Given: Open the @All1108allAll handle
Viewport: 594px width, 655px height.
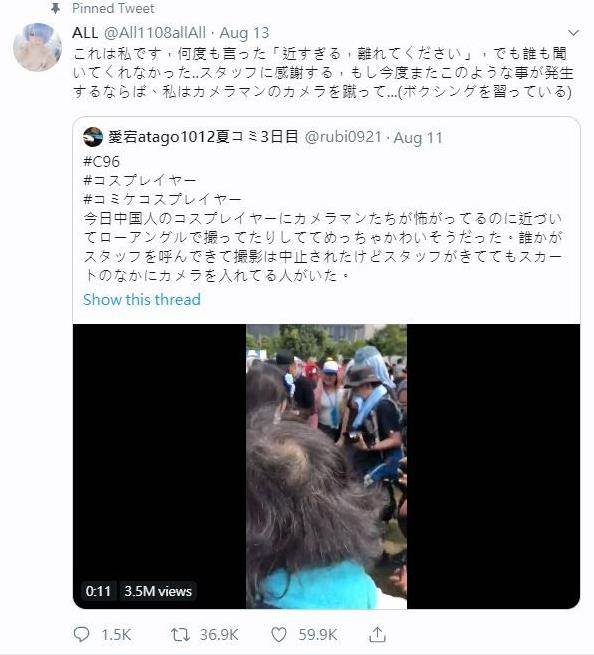Looking at the screenshot, I should point(155,33).
